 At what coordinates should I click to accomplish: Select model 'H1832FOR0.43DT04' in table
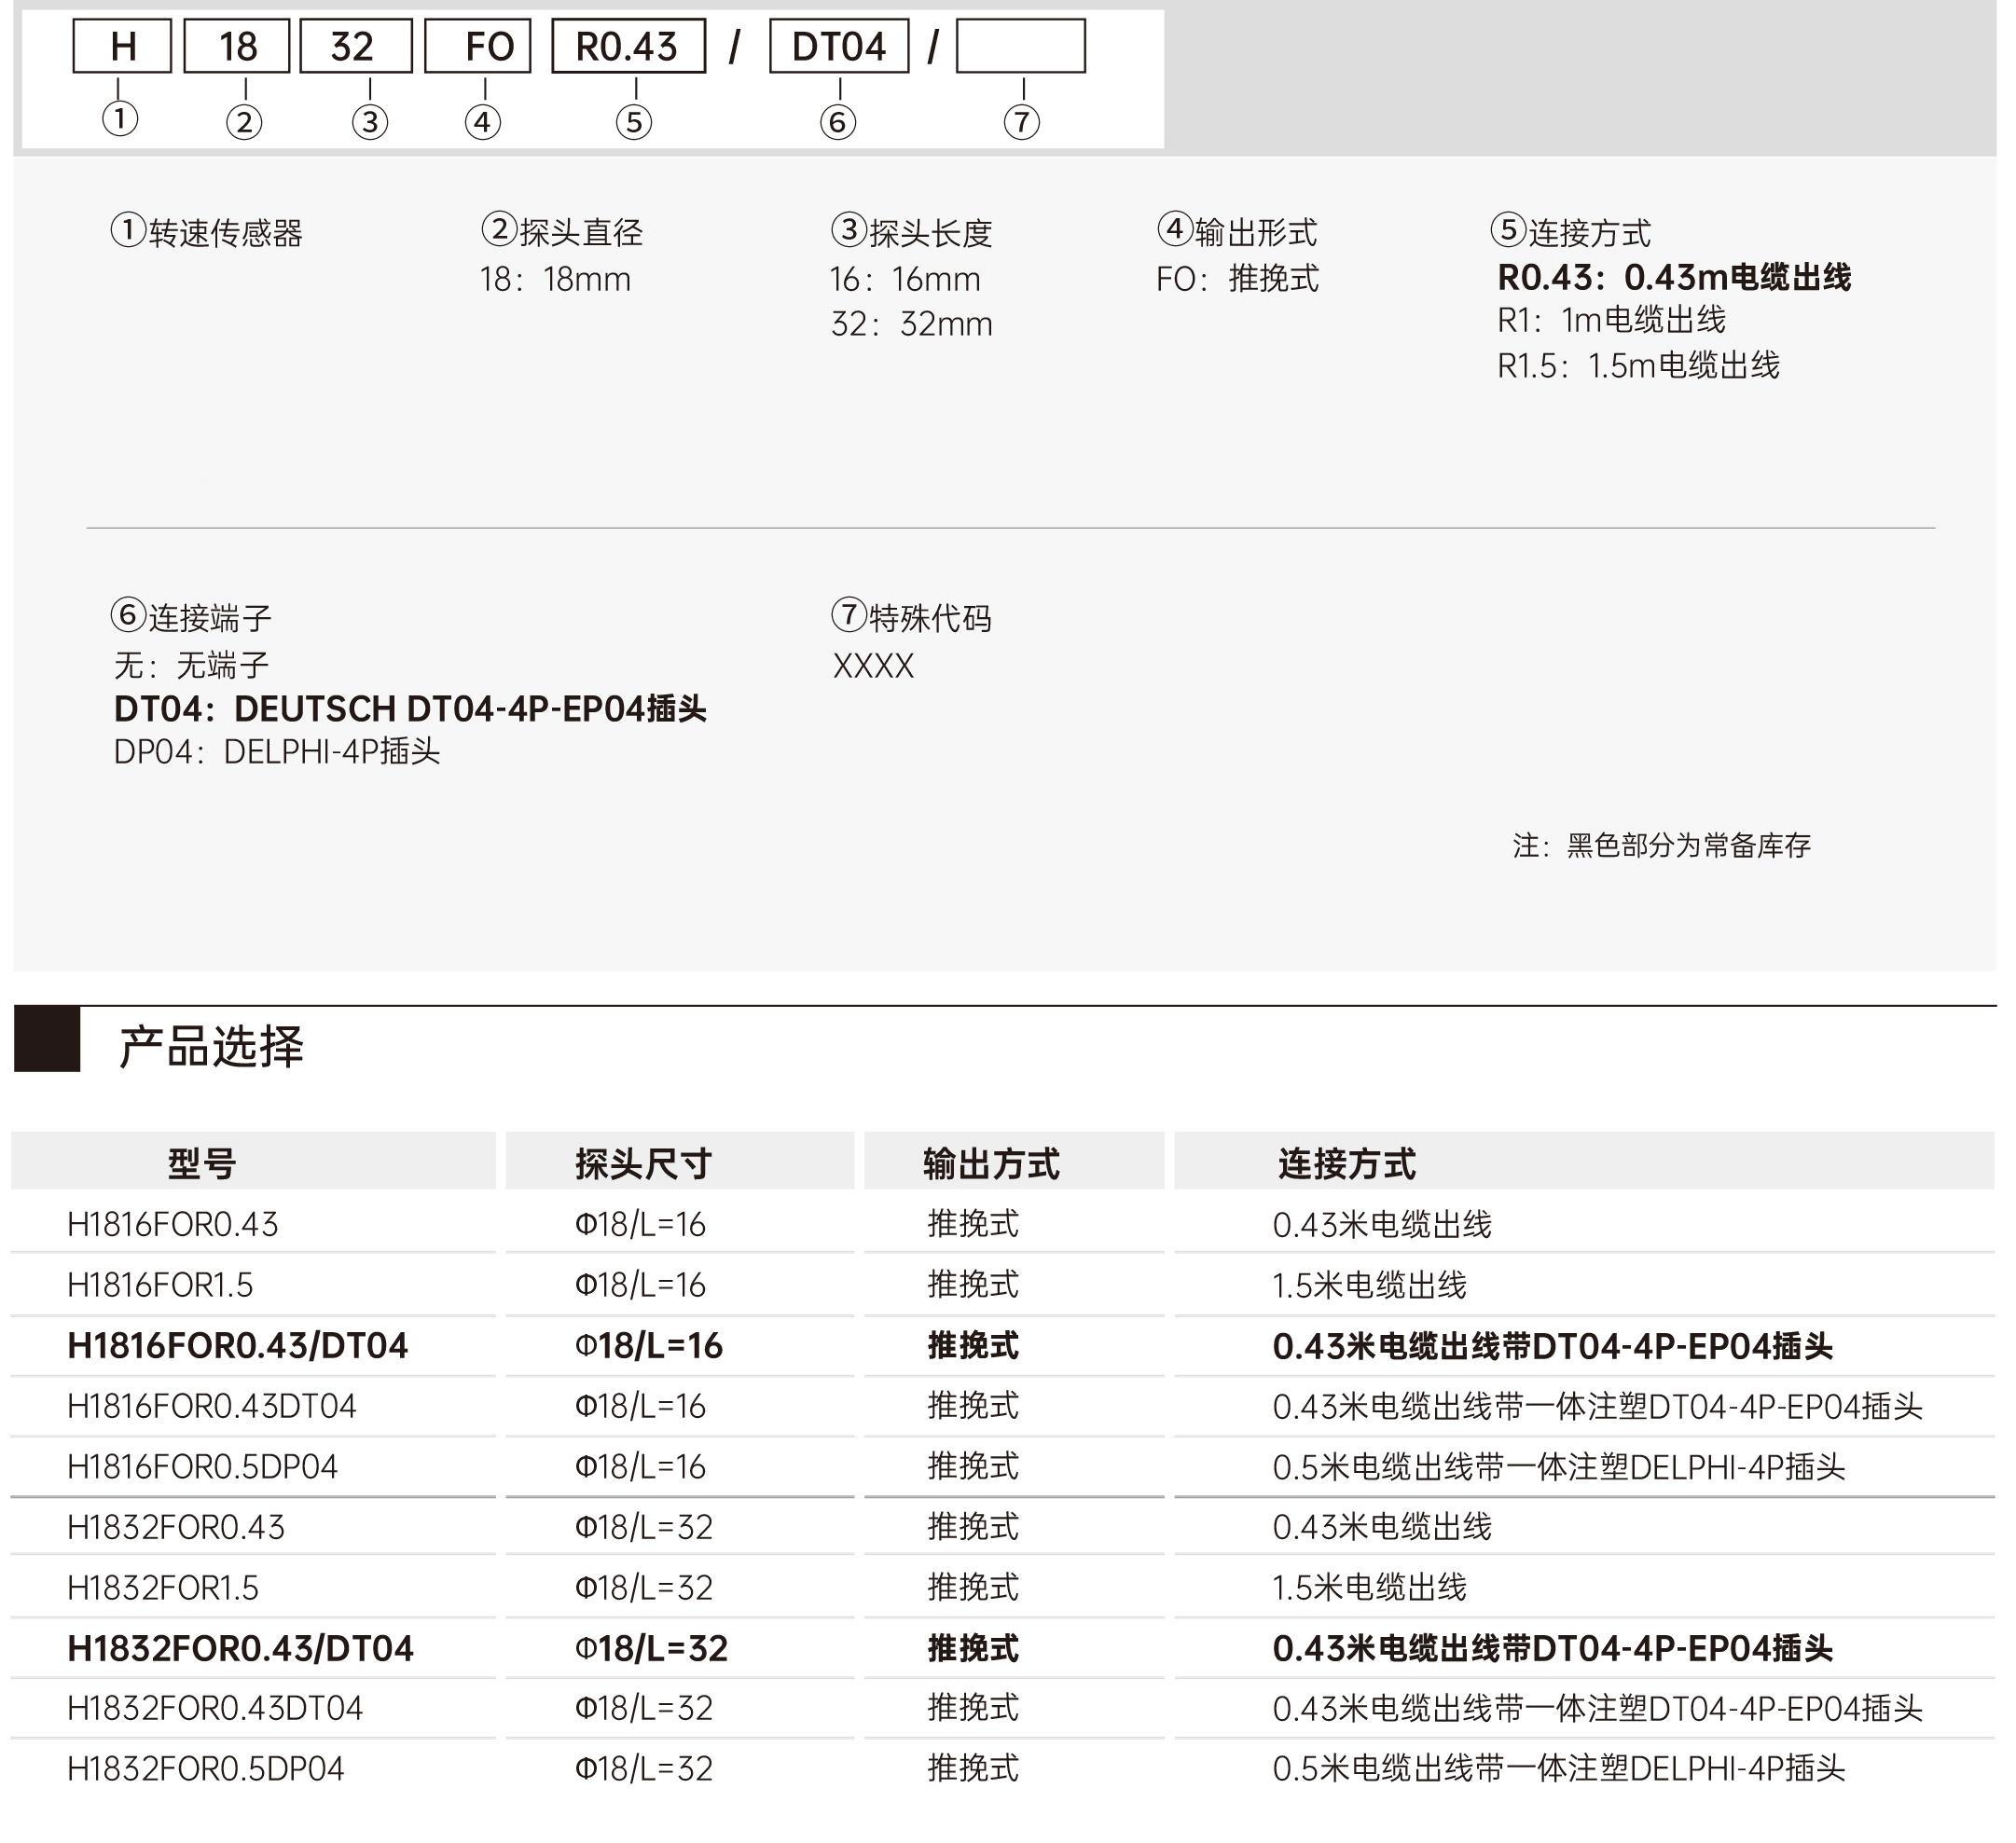click(215, 1709)
